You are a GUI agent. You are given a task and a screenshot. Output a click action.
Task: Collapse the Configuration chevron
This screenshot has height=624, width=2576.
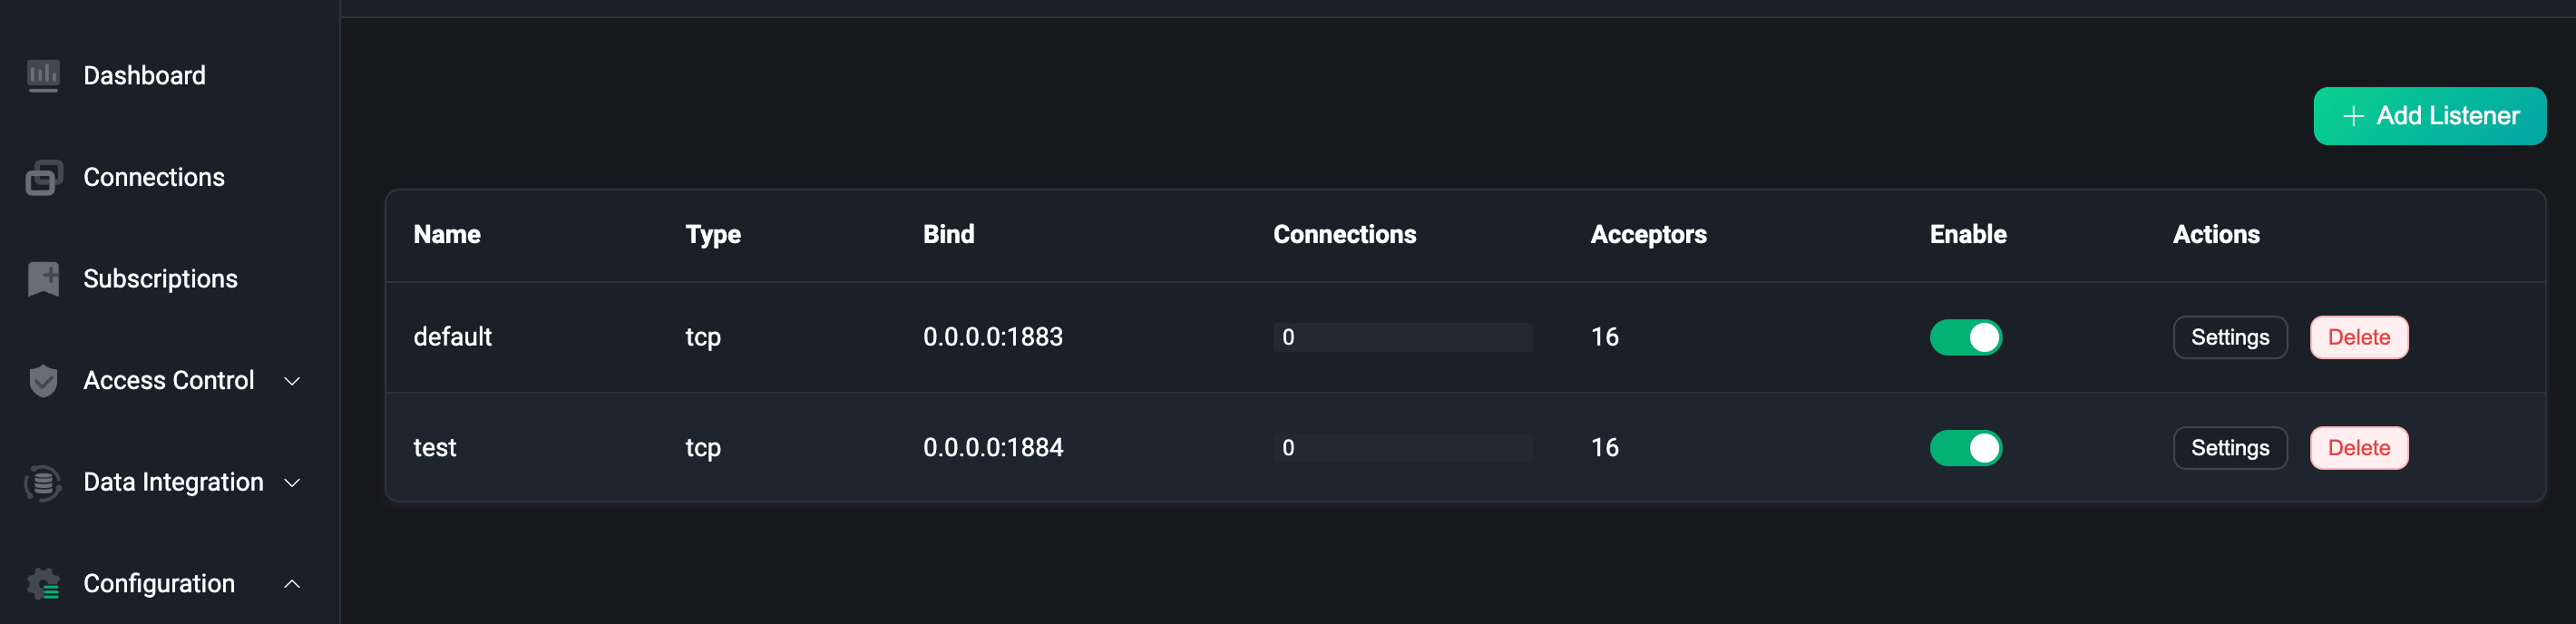pyautogui.click(x=292, y=584)
